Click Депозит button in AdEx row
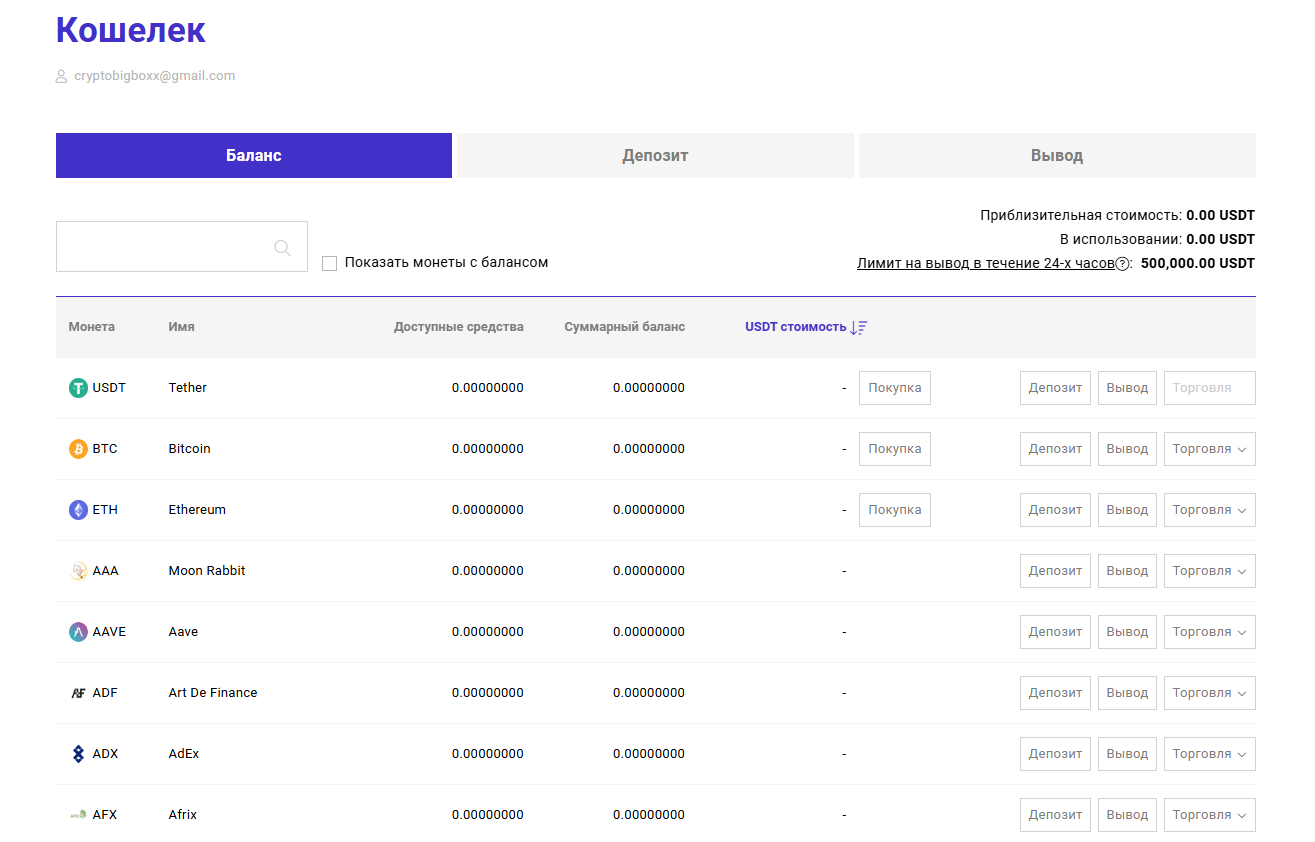Viewport: 1315px width, 842px height. click(1055, 754)
